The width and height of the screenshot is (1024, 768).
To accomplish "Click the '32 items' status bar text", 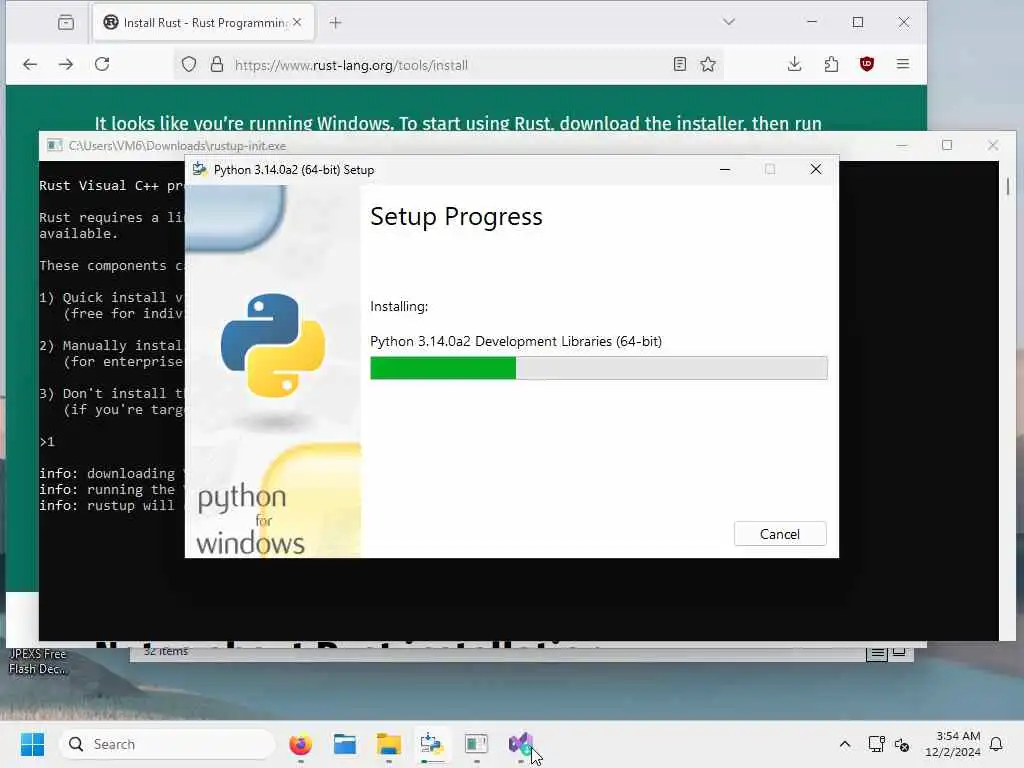I will (x=166, y=651).
